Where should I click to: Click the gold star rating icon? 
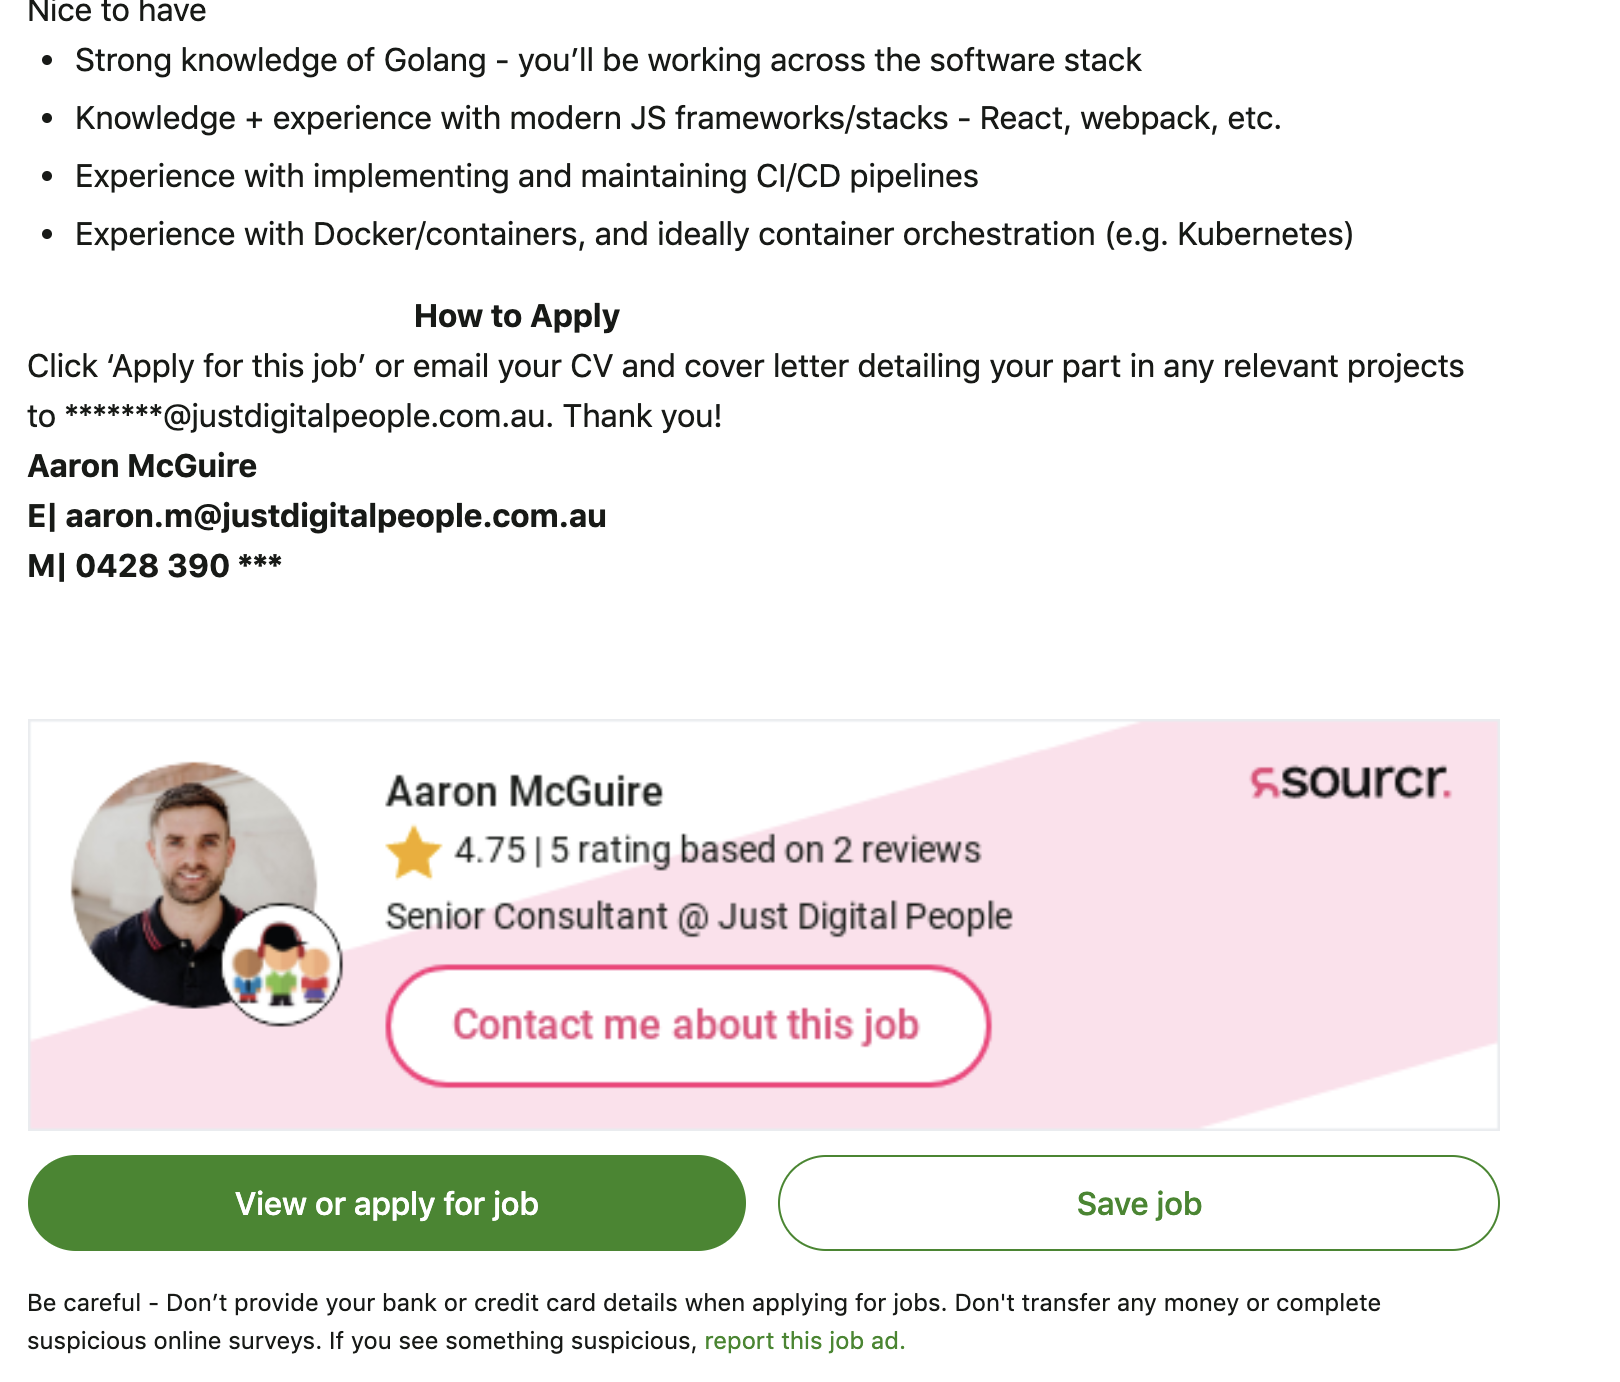(x=413, y=852)
